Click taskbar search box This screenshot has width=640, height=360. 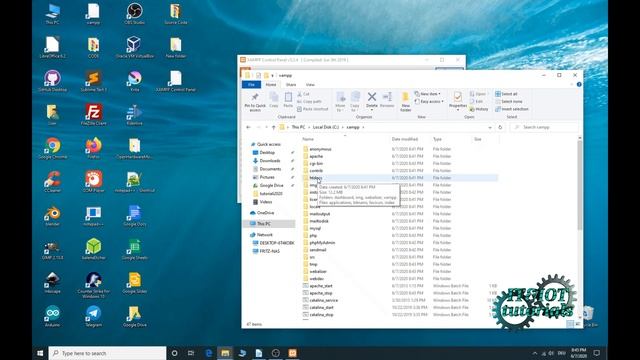107,353
